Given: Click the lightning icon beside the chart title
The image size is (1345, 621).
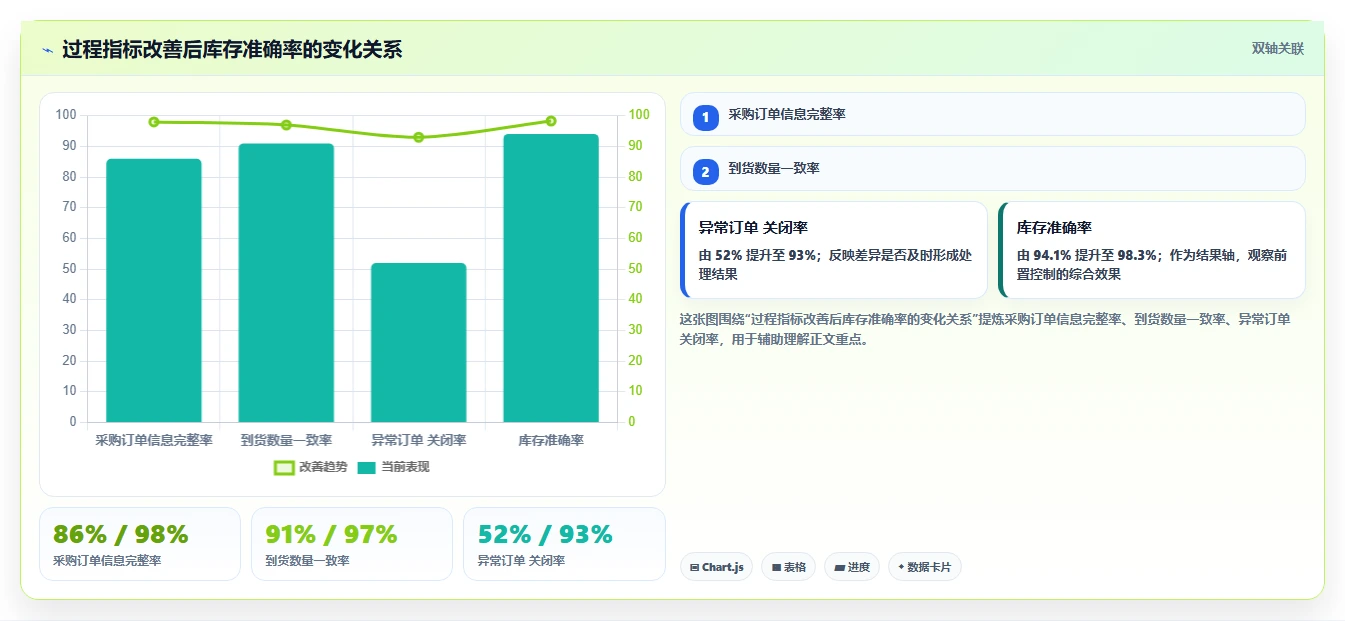Looking at the screenshot, I should pyautogui.click(x=47, y=50).
